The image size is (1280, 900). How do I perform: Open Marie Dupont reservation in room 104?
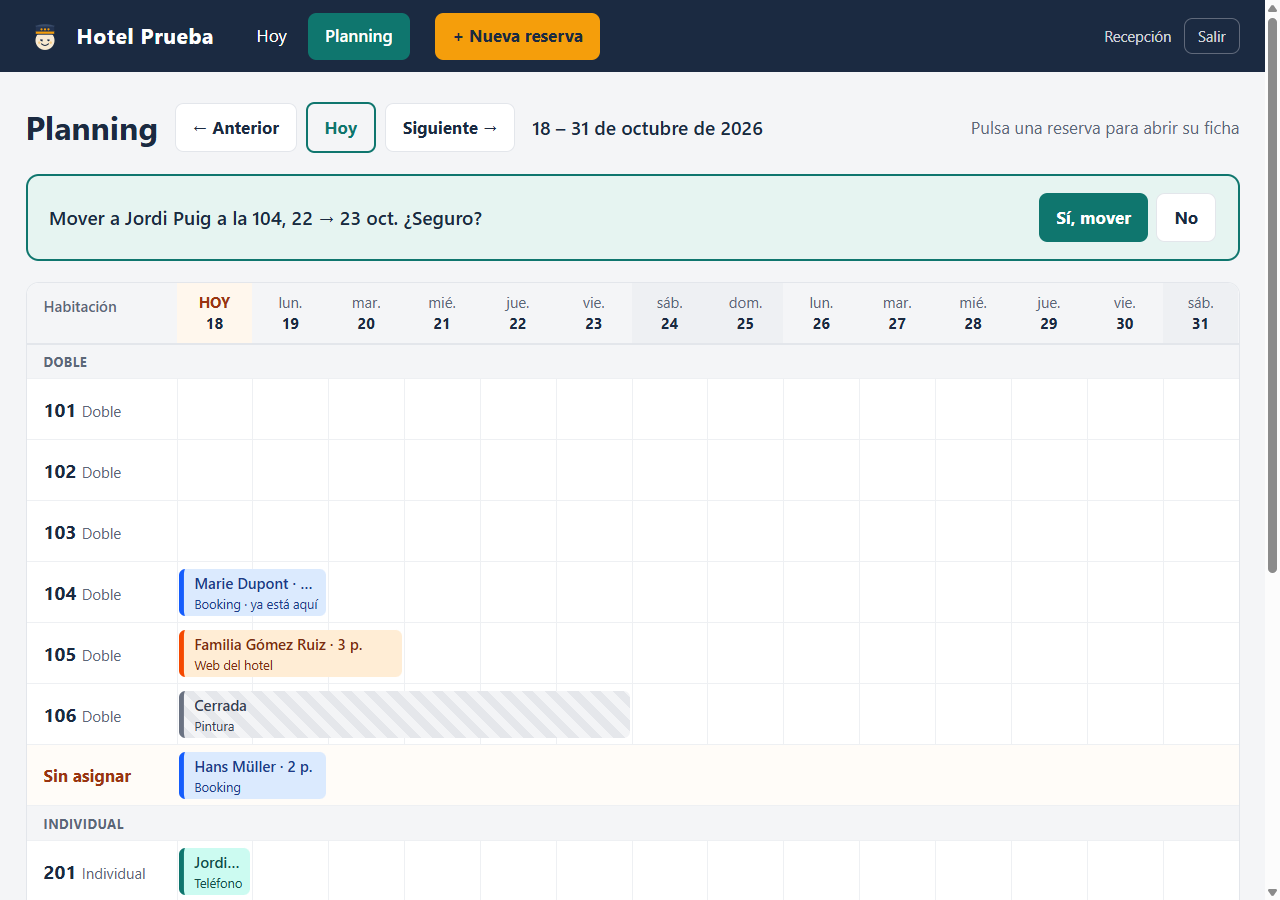tap(252, 593)
